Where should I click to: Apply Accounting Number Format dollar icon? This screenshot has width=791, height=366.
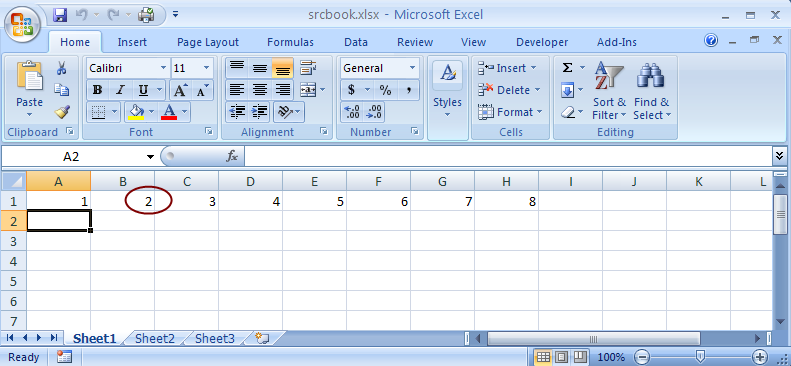[352, 90]
